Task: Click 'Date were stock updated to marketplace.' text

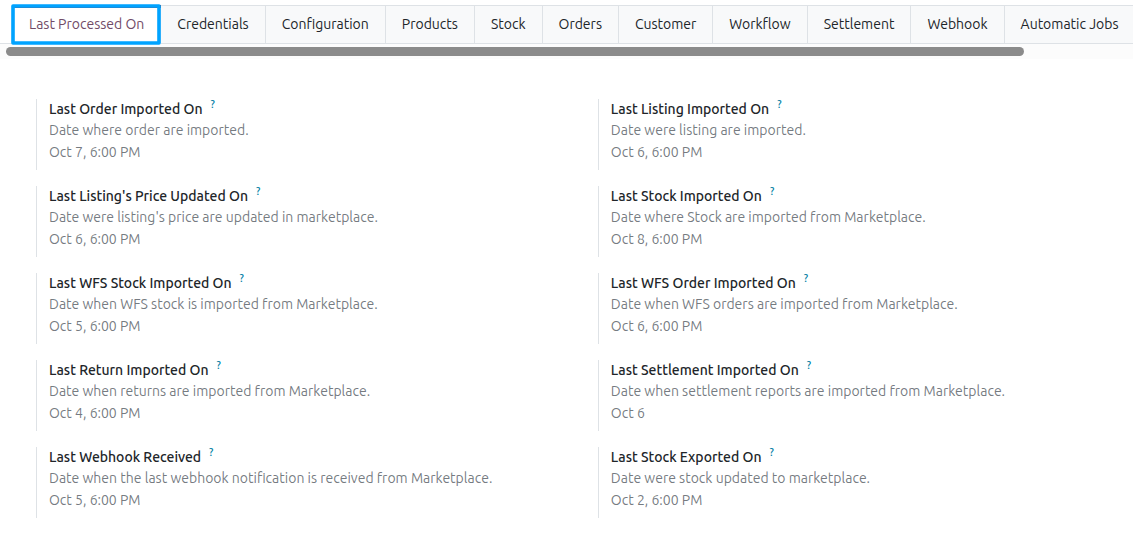Action: coord(741,478)
